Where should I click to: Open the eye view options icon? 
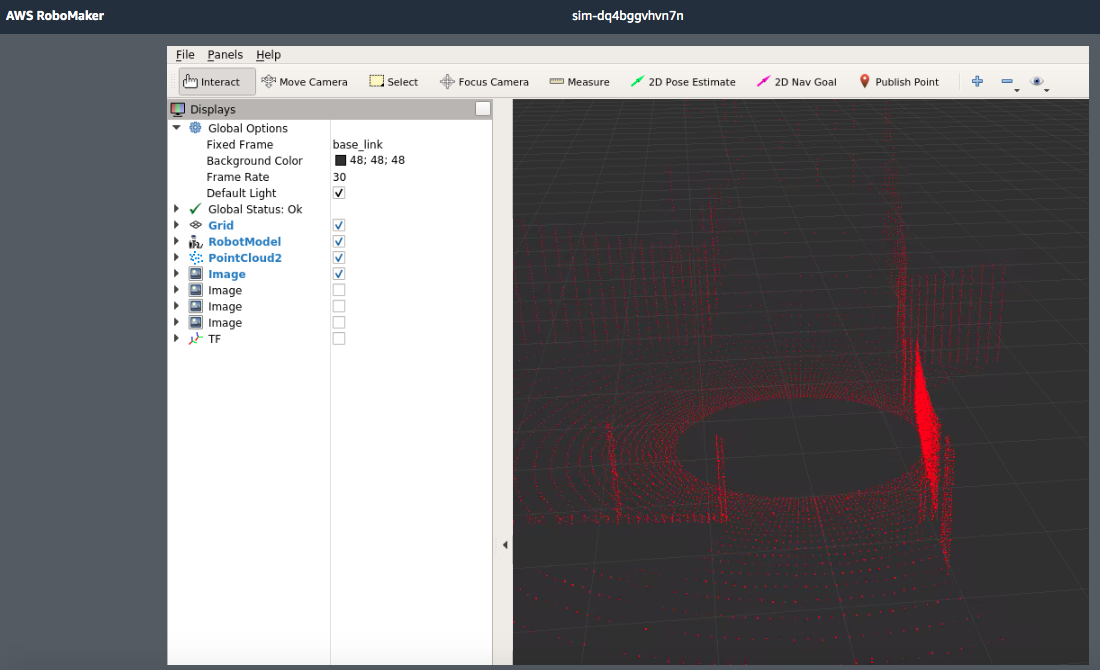(x=1036, y=81)
